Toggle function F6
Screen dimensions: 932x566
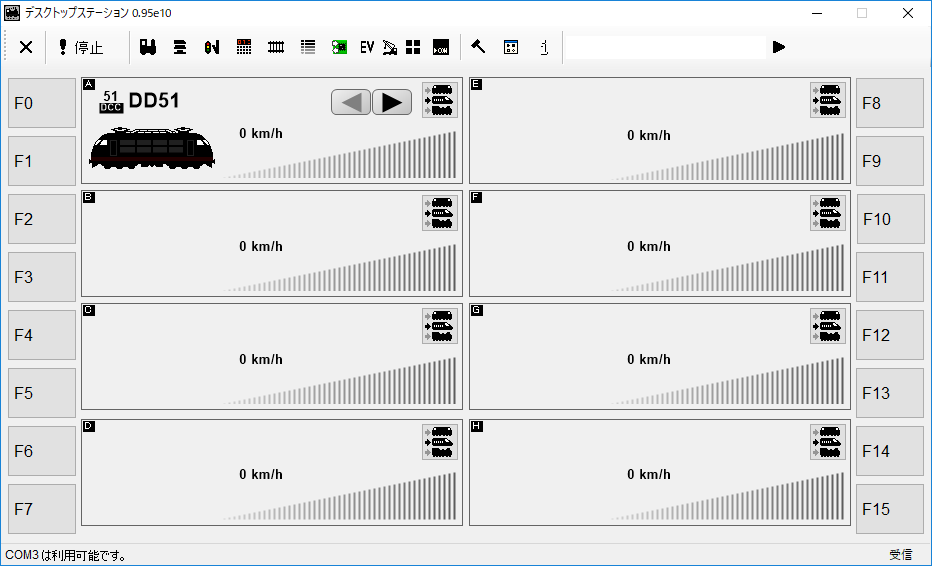(42, 451)
